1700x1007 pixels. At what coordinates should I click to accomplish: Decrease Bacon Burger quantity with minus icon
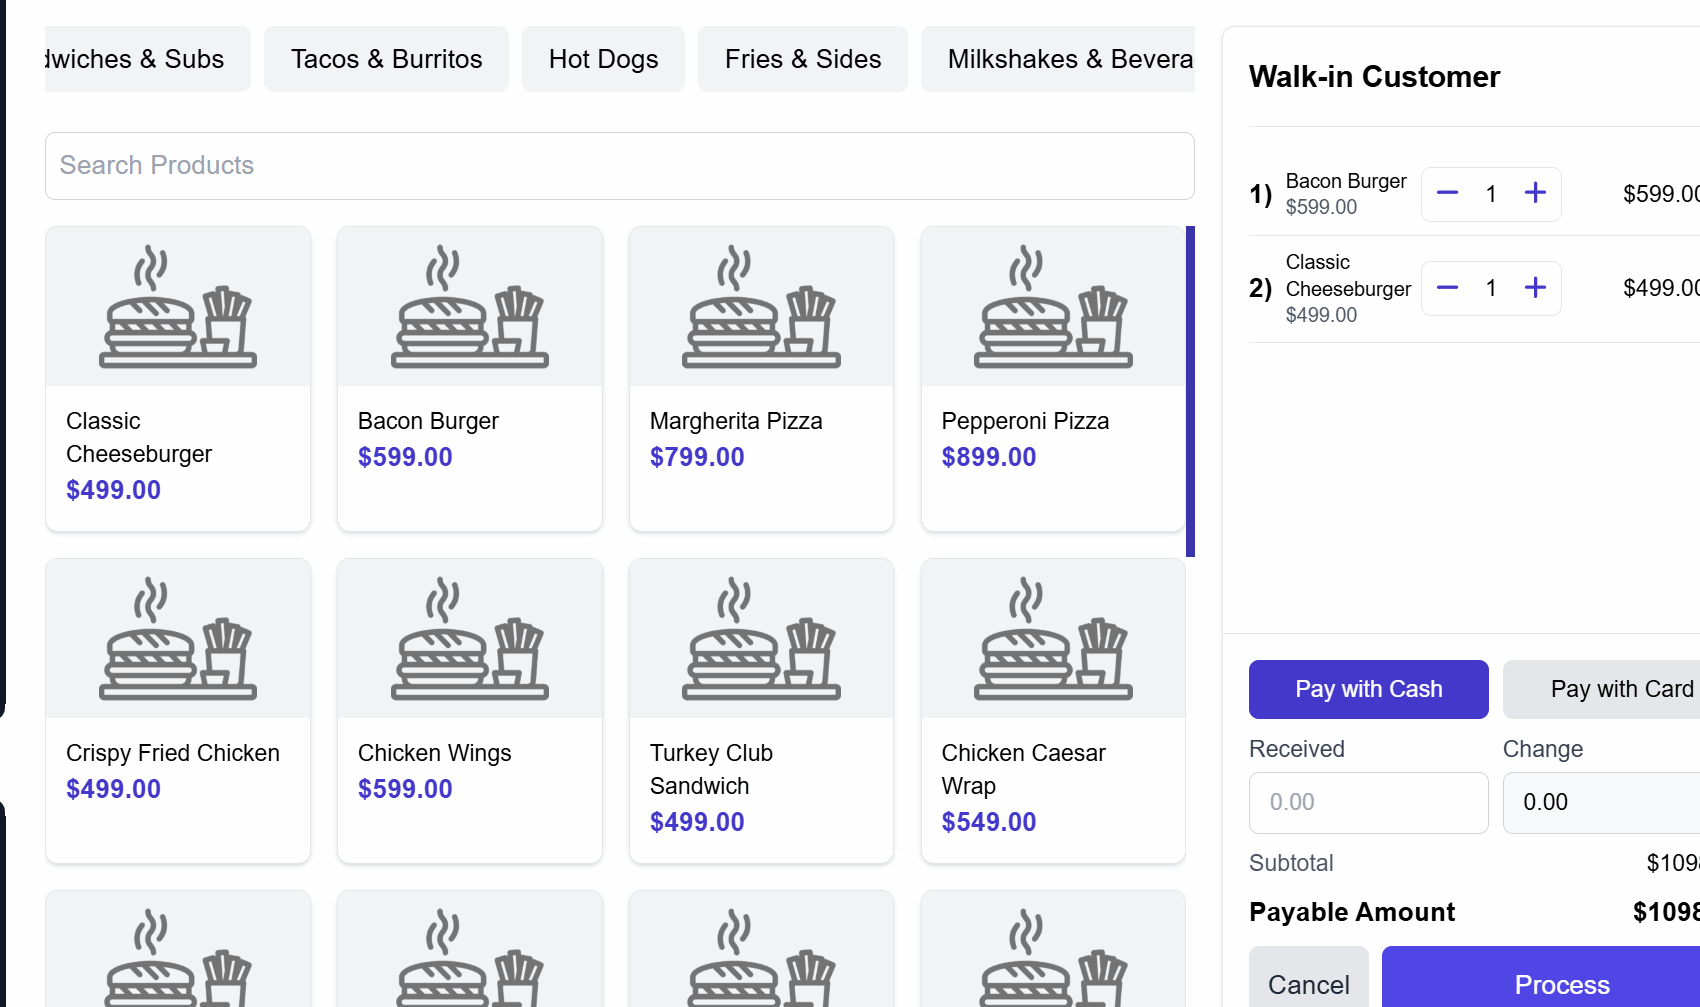click(x=1447, y=193)
